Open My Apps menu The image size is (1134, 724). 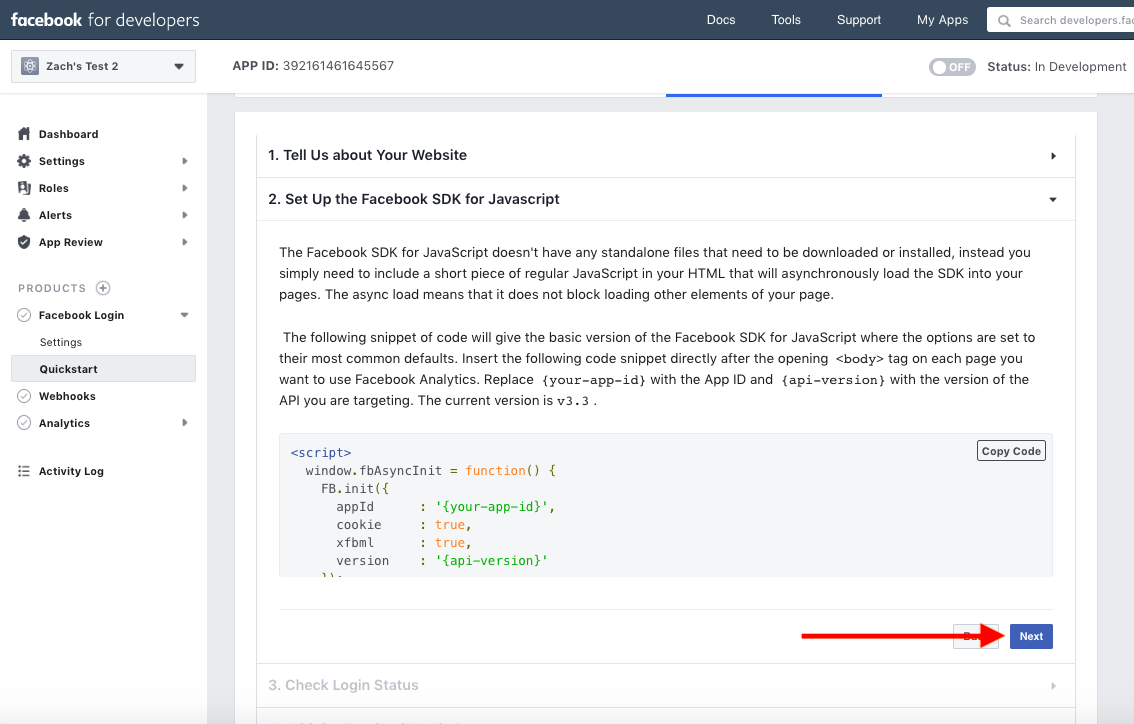(942, 20)
